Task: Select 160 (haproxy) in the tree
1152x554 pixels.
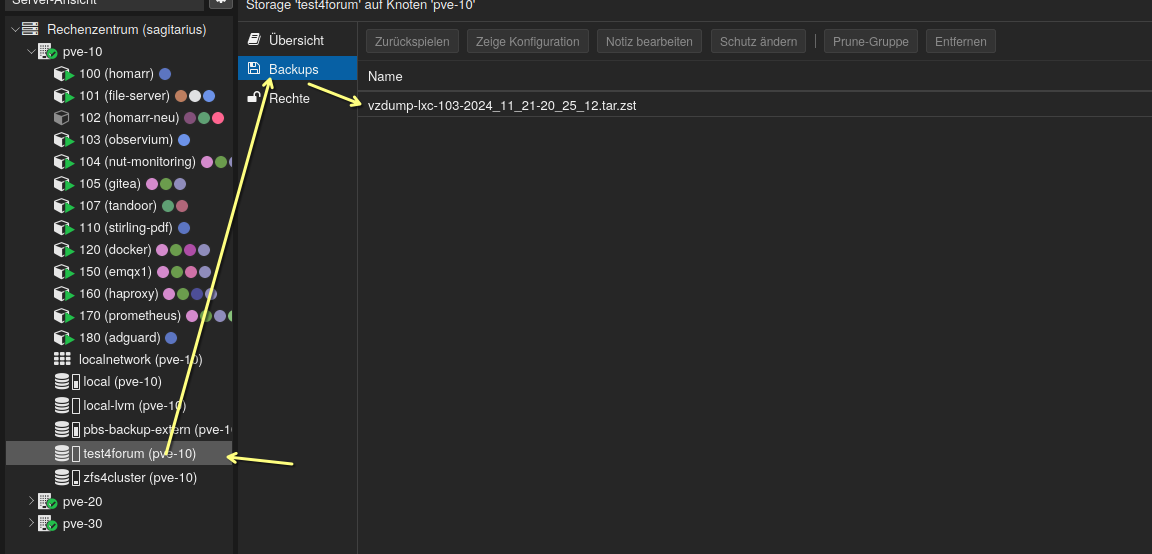Action: coord(119,294)
